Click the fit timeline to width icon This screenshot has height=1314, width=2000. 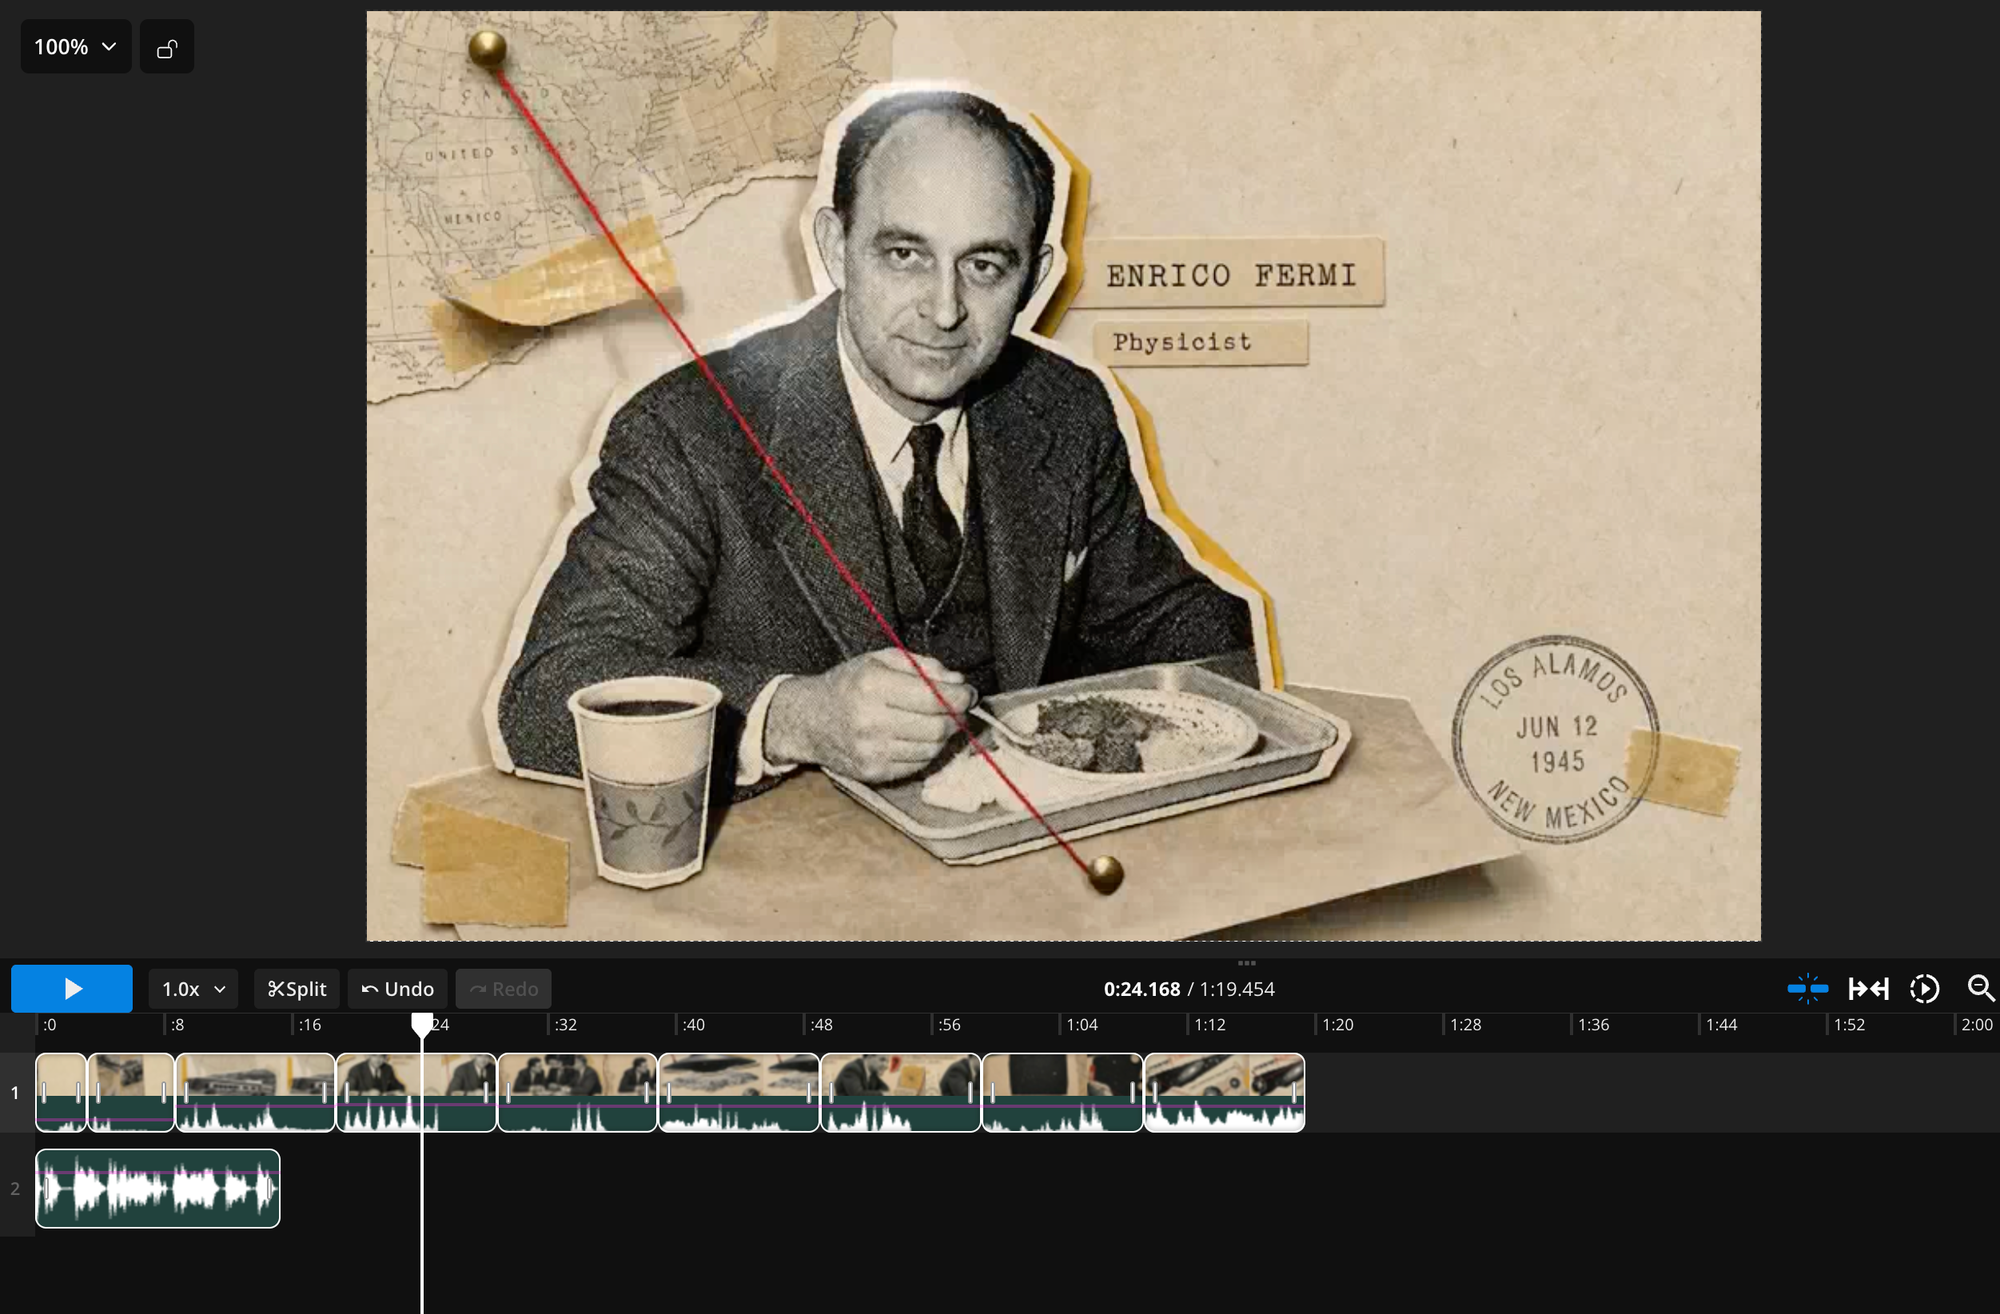coord(1868,989)
